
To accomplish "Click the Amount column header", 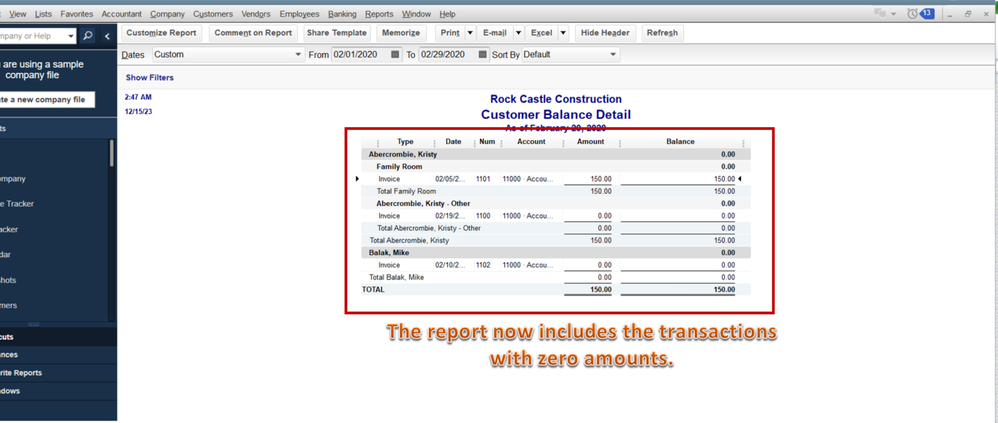I will tap(591, 142).
